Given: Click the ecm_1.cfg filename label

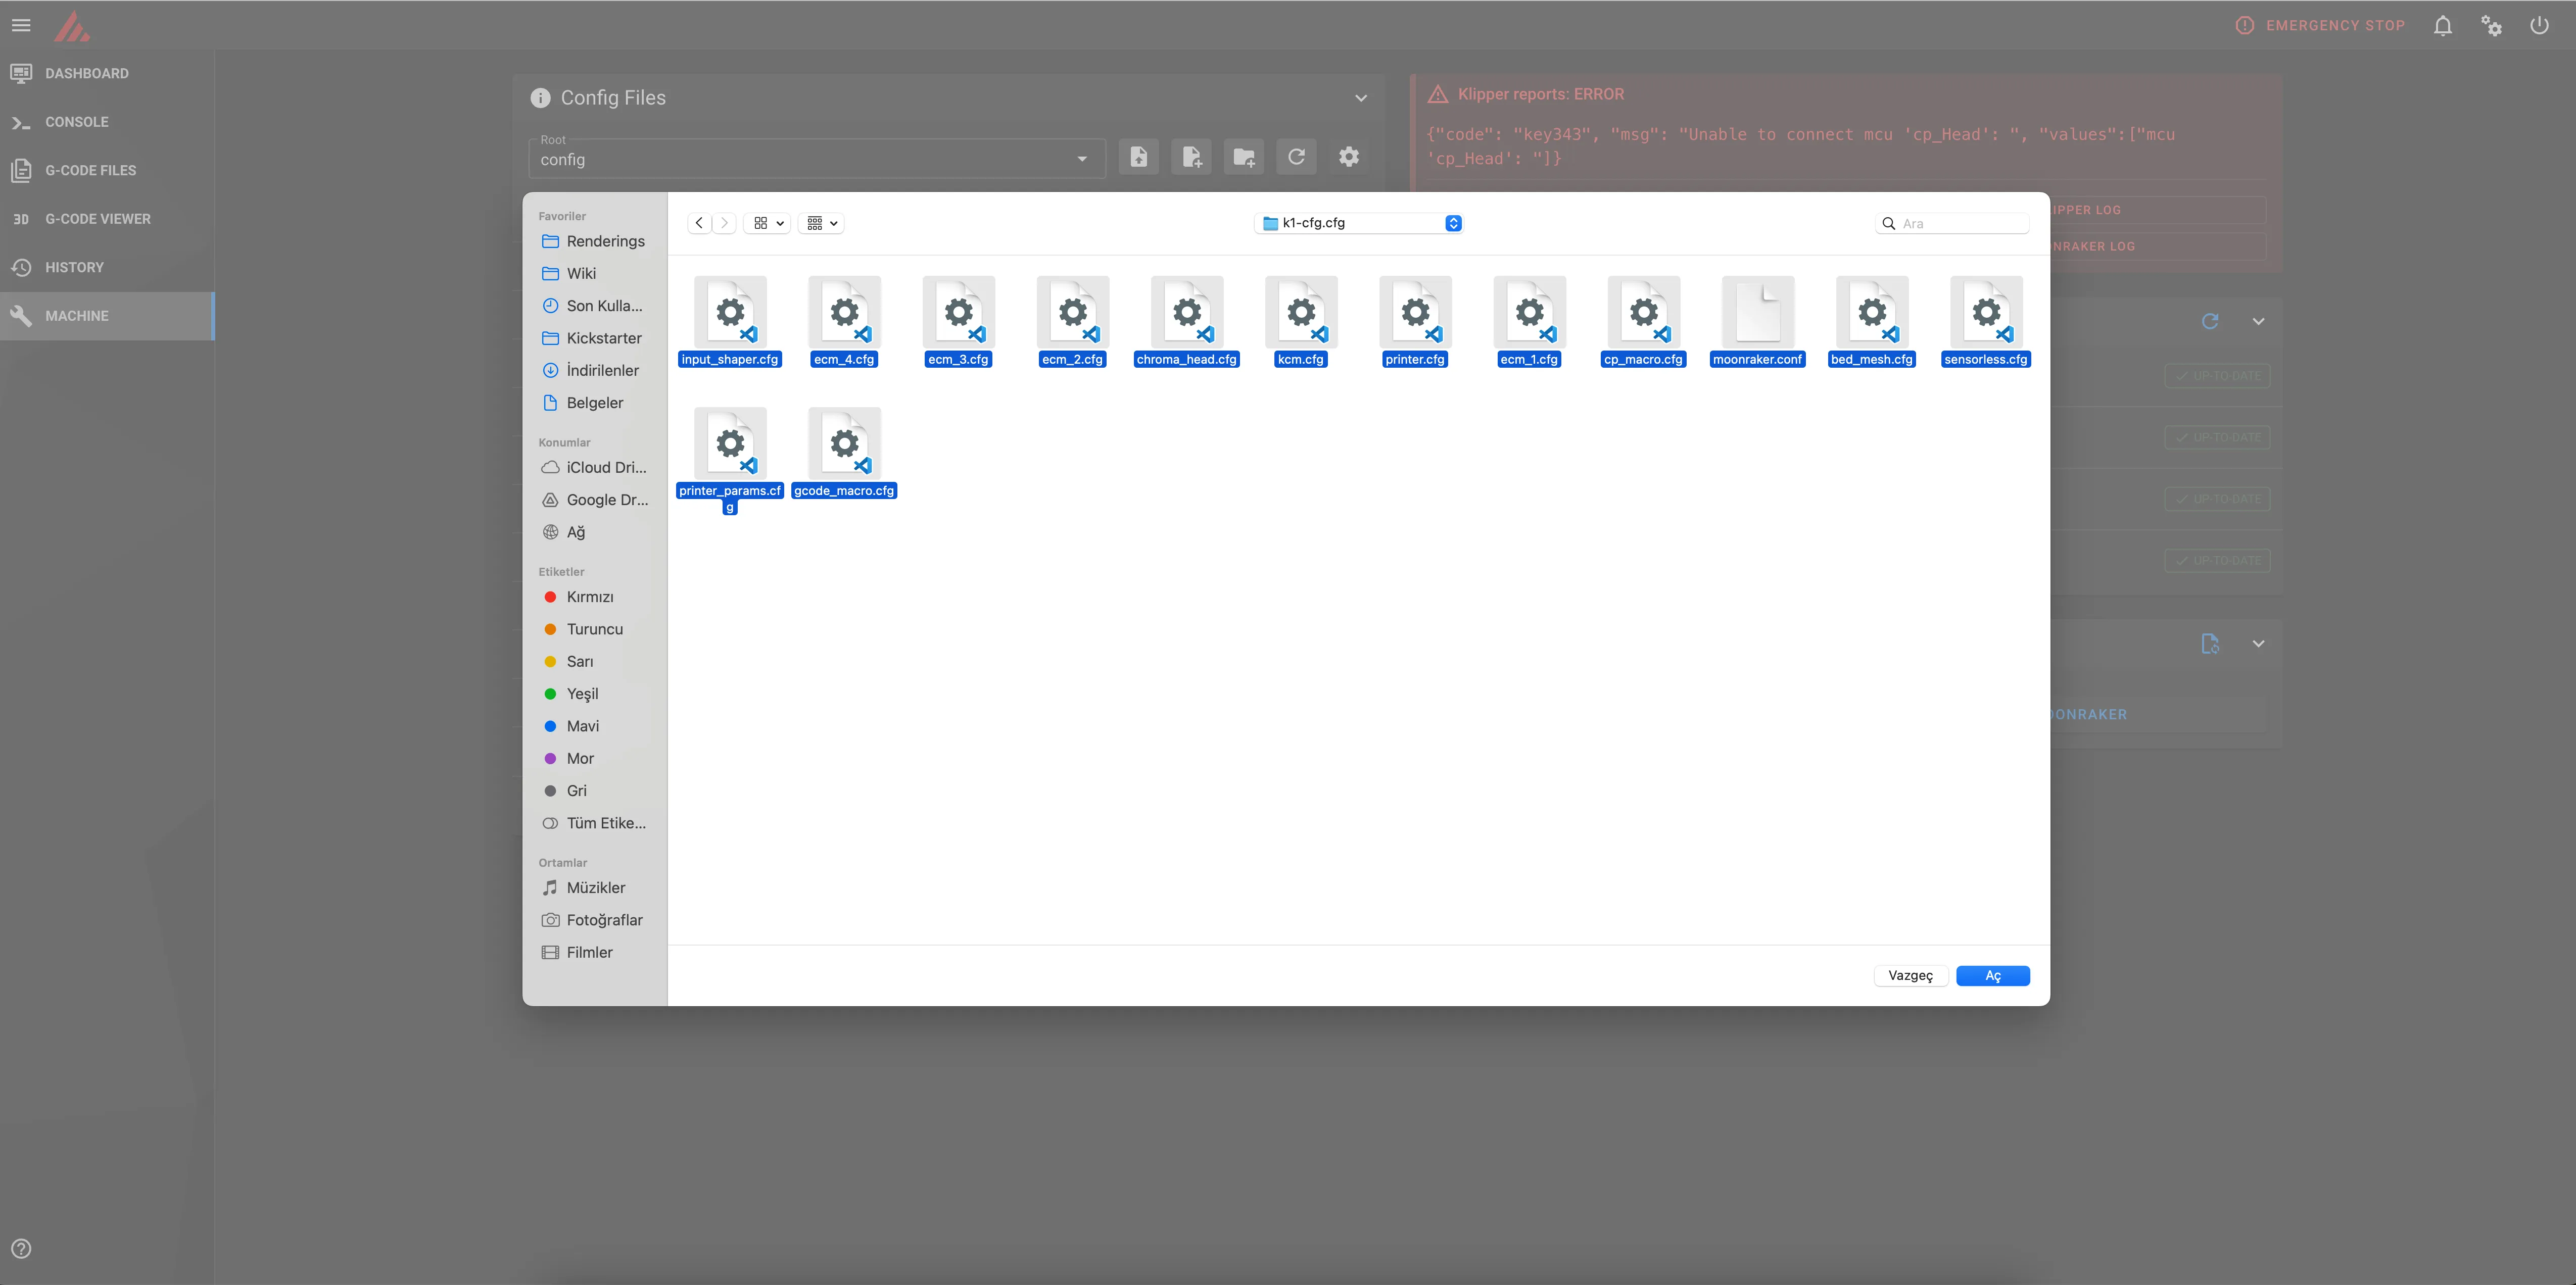Looking at the screenshot, I should (x=1529, y=359).
